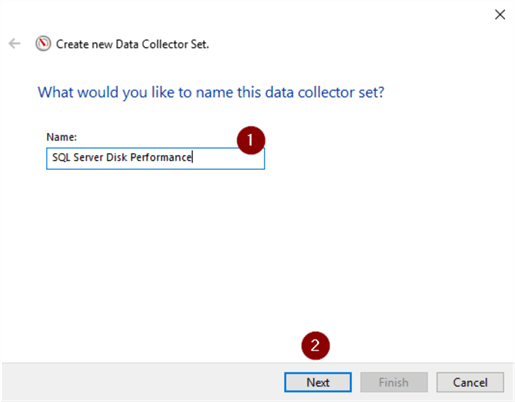The width and height of the screenshot is (515, 402).
Task: Click the greyed-out Finish button
Action: (394, 382)
